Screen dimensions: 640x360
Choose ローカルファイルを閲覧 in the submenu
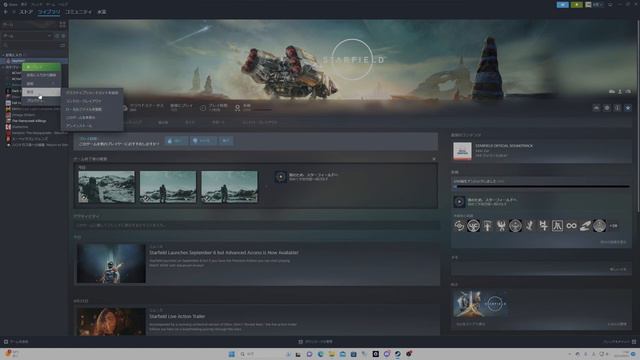92,109
